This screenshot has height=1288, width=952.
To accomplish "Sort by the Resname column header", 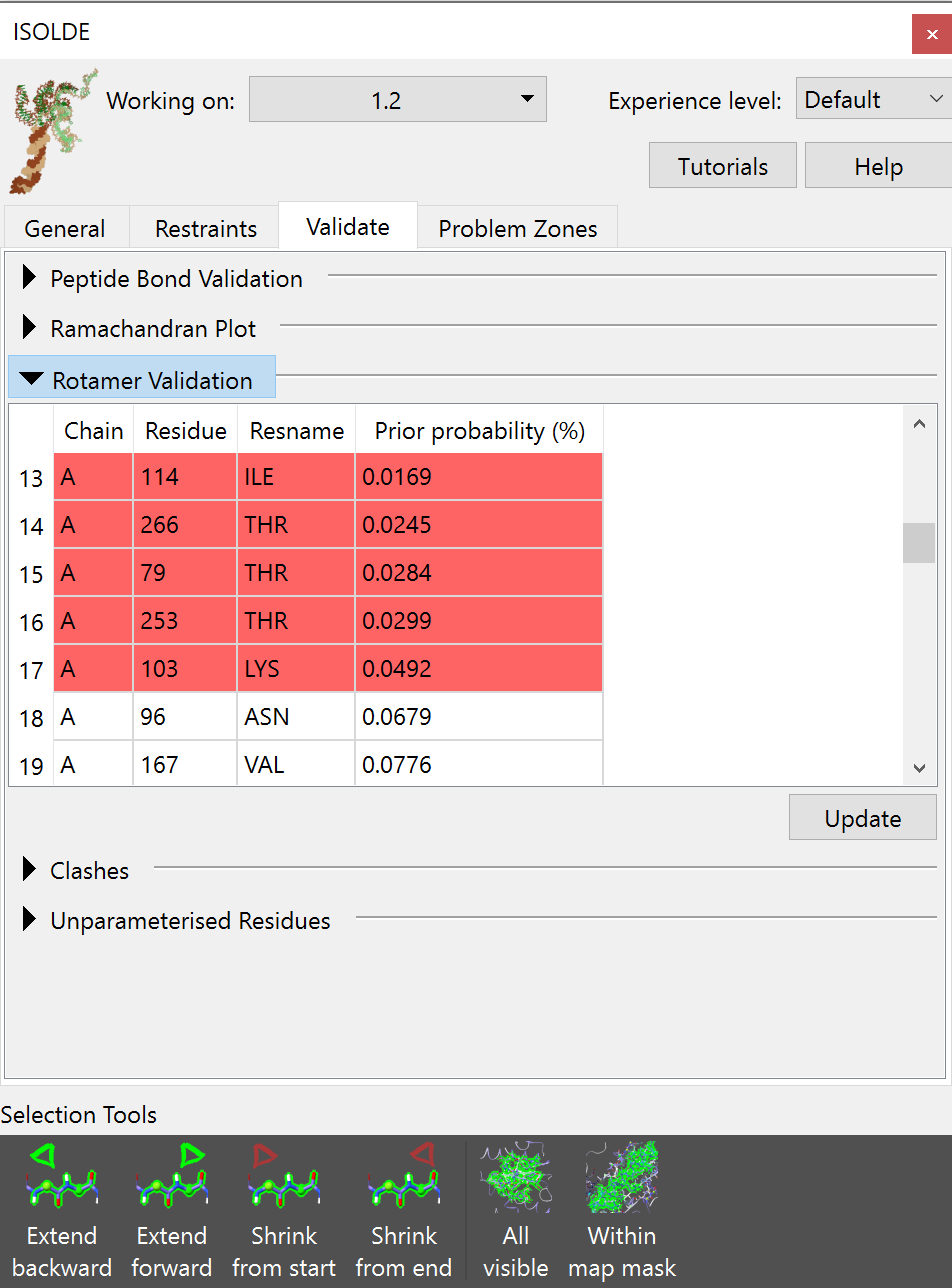I will (x=297, y=431).
